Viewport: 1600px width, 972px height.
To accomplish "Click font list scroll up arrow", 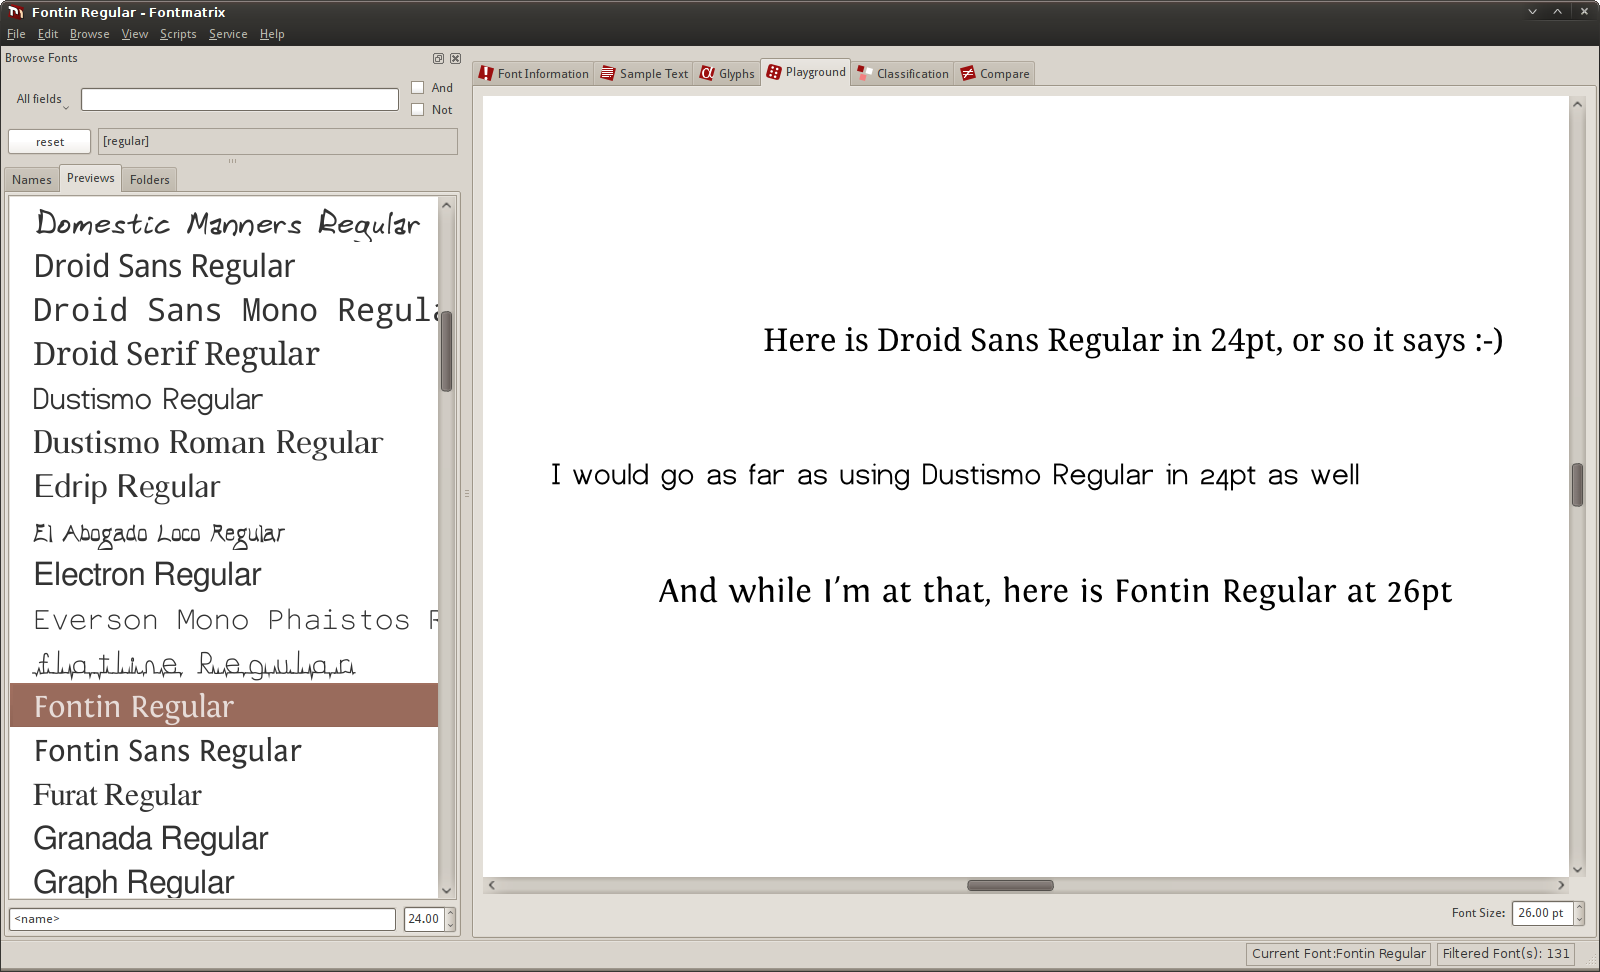I will point(447,205).
